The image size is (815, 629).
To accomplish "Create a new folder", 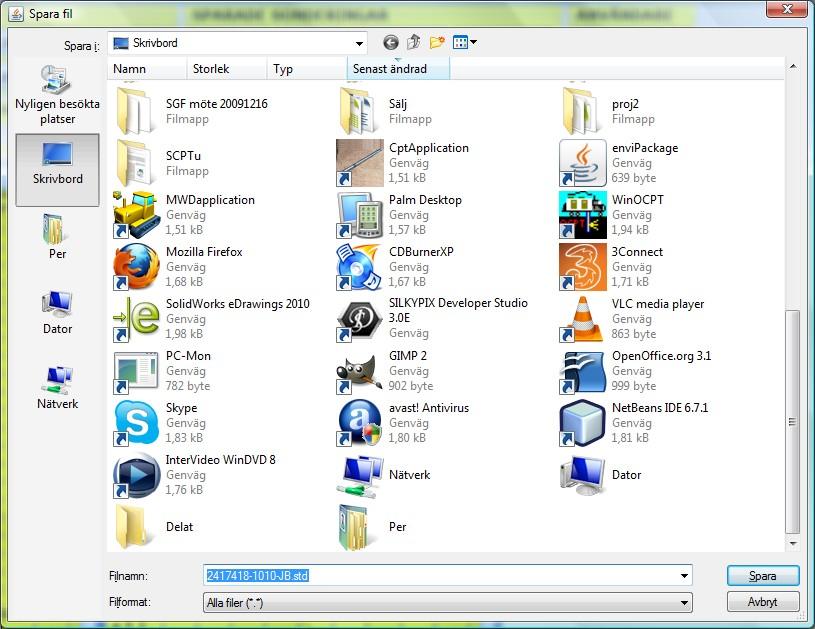I will pyautogui.click(x=437, y=42).
